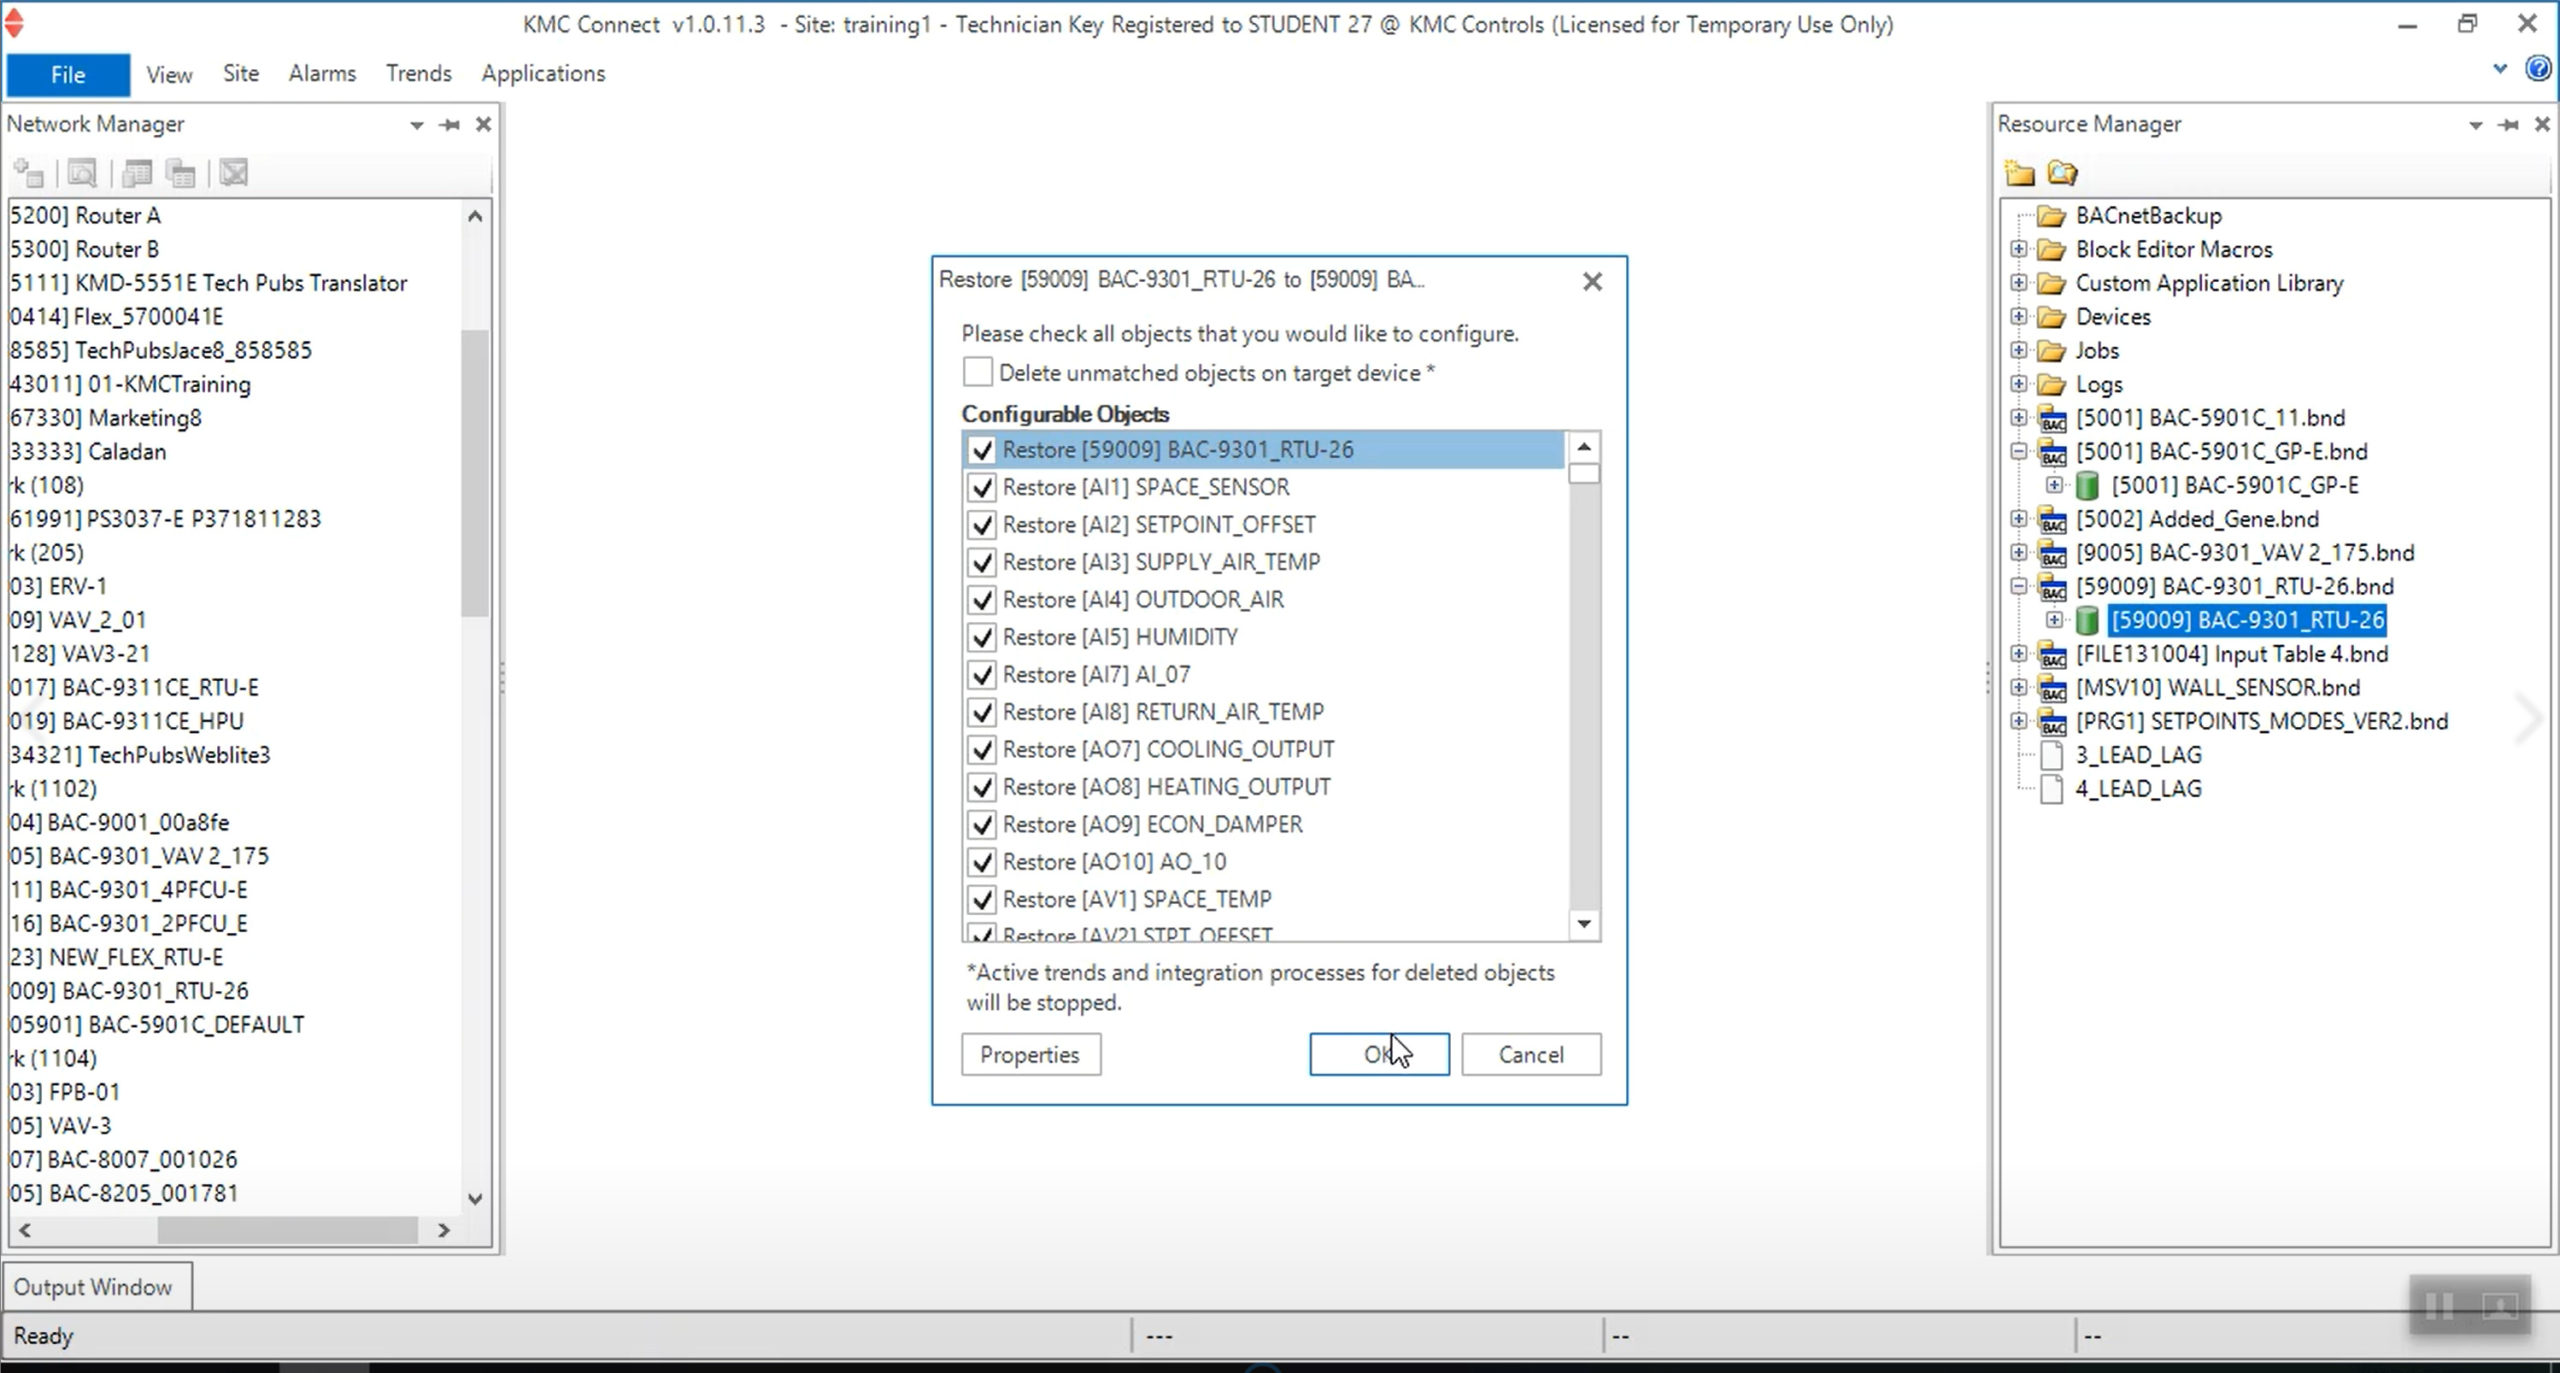The height and width of the screenshot is (1373, 2560).
Task: Open the View menu
Action: click(x=169, y=73)
